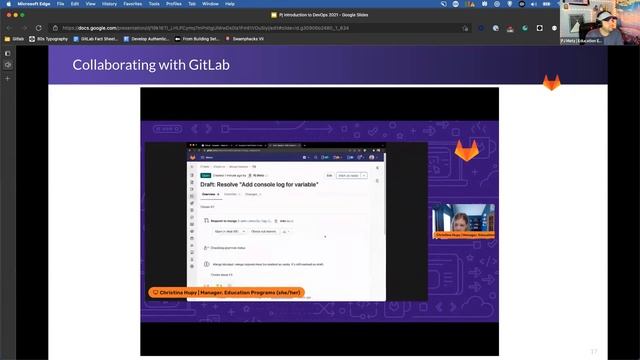The width and height of the screenshot is (640, 360).
Task: Open the Help menu
Action: 230,4
